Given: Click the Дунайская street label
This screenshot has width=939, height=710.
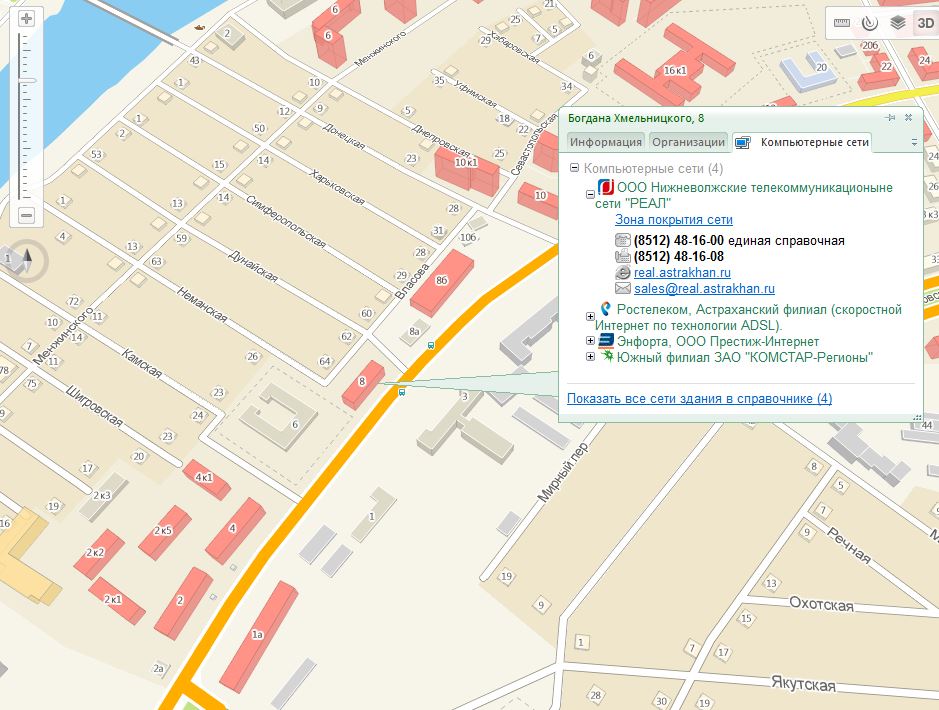Looking at the screenshot, I should (x=253, y=266).
